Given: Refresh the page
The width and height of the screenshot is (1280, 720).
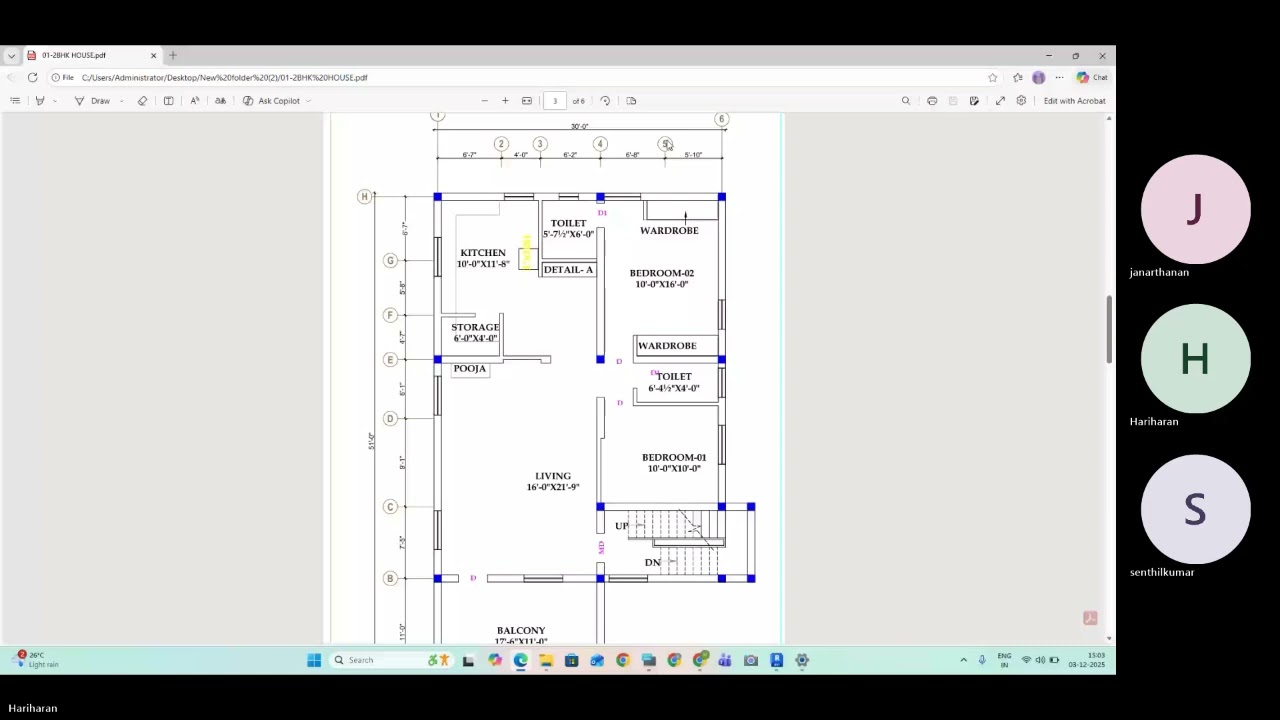Looking at the screenshot, I should (x=33, y=78).
